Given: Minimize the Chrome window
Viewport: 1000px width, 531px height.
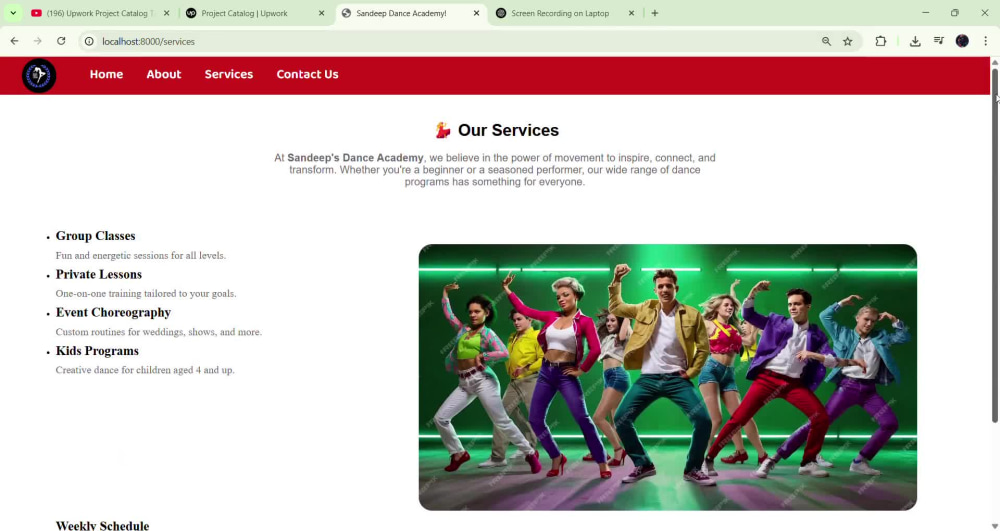Looking at the screenshot, I should pyautogui.click(x=925, y=13).
